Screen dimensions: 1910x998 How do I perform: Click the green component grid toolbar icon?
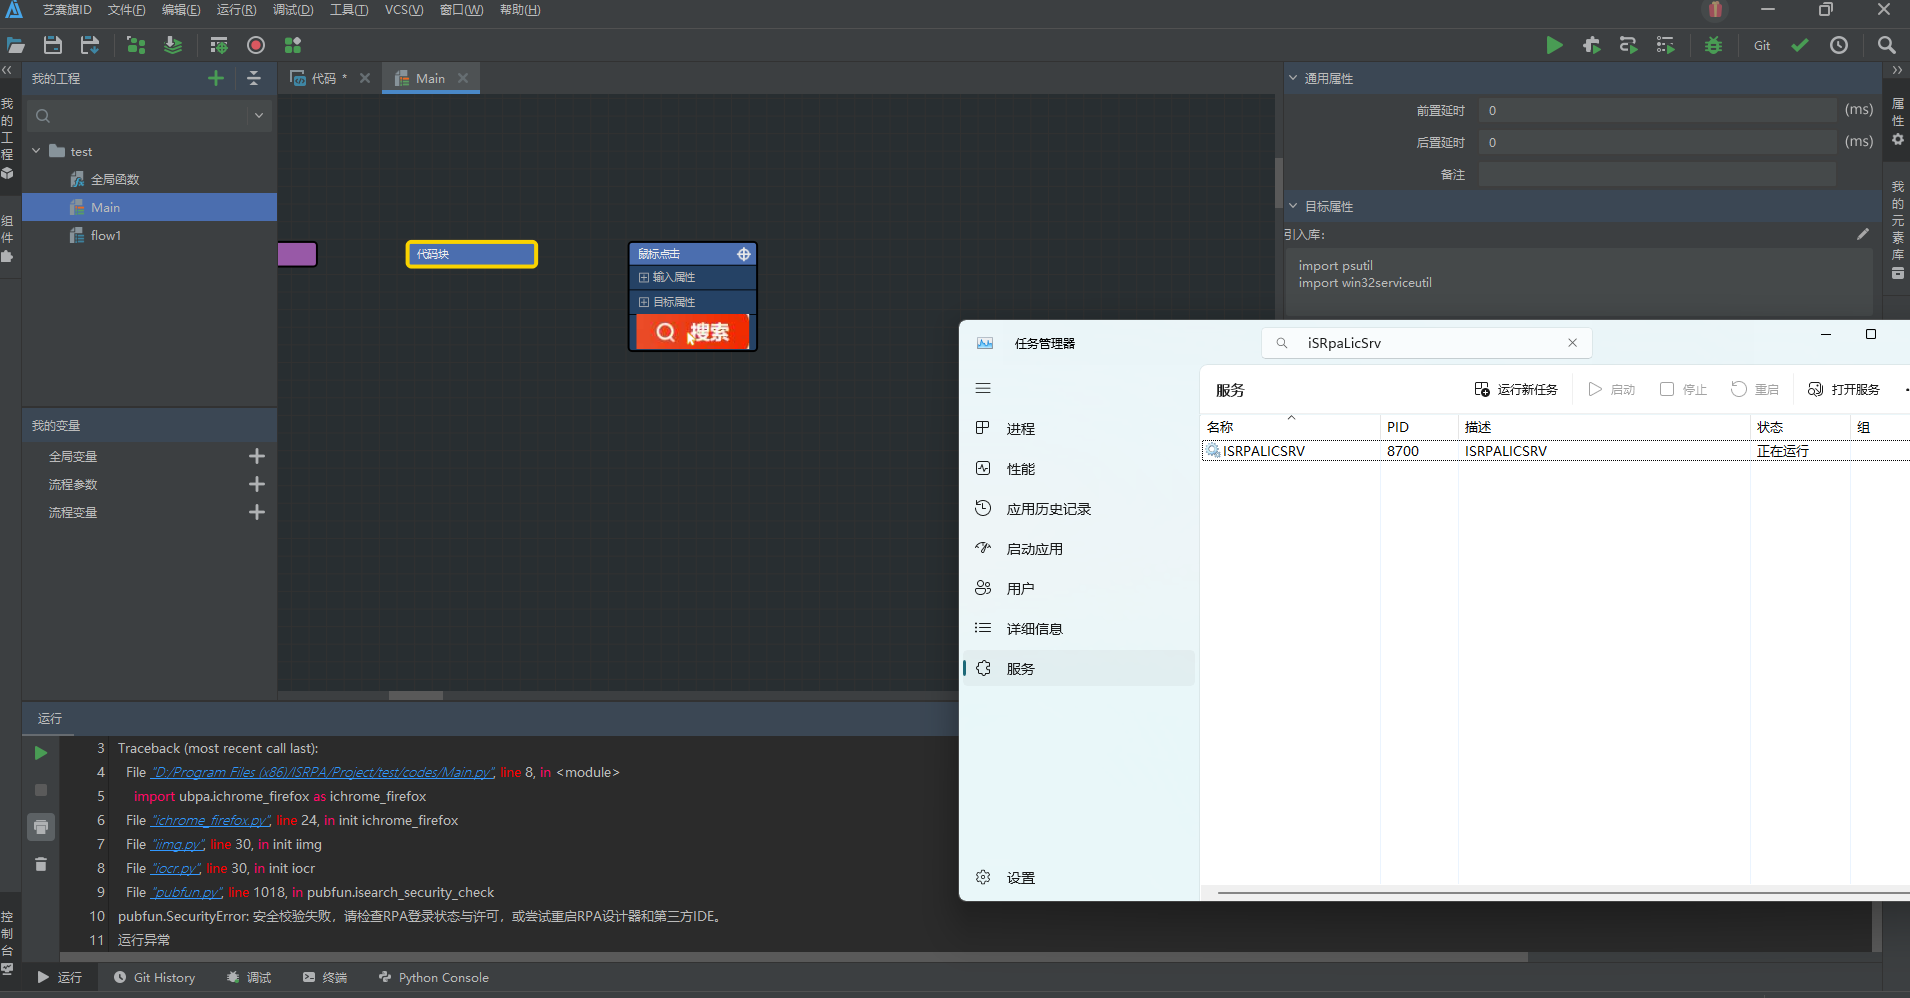click(x=136, y=45)
